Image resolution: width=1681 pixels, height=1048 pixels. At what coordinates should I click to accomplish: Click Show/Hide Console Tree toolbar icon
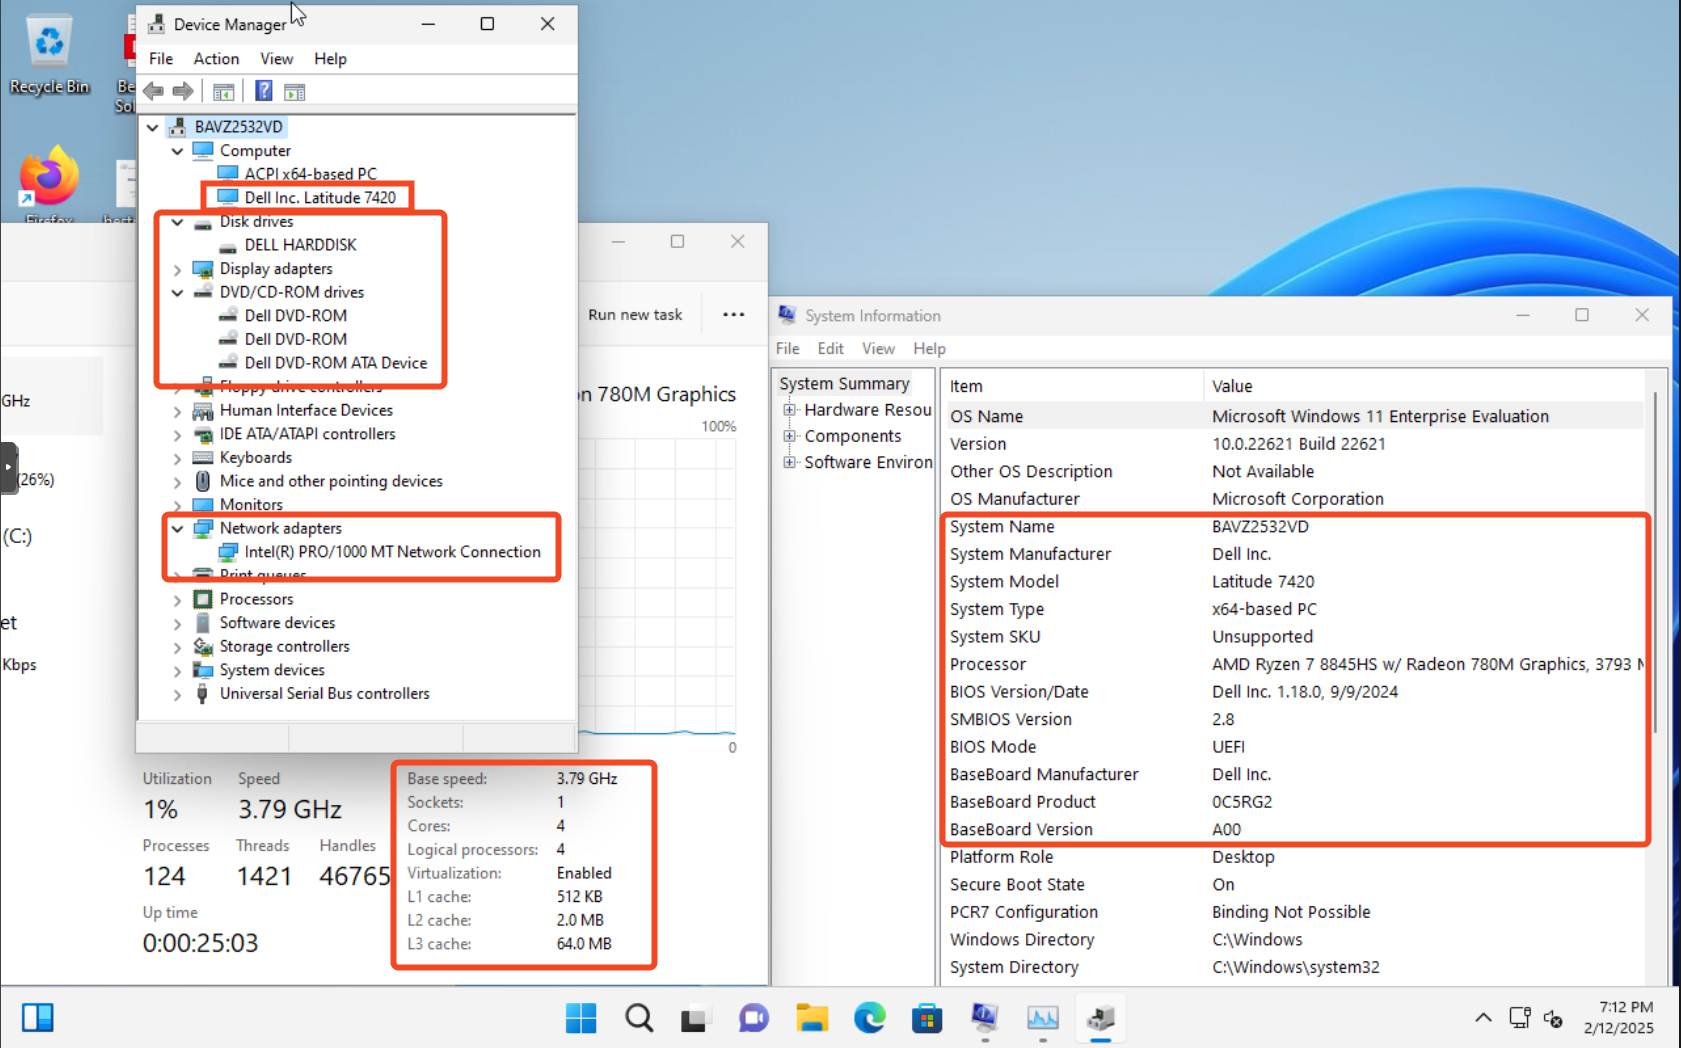pyautogui.click(x=223, y=91)
